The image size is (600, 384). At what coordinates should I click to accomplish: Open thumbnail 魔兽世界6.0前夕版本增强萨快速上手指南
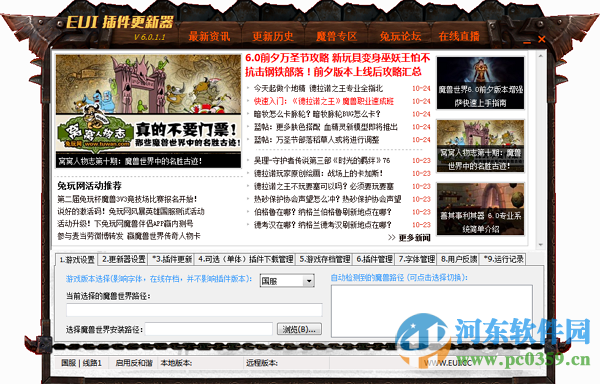(x=481, y=83)
